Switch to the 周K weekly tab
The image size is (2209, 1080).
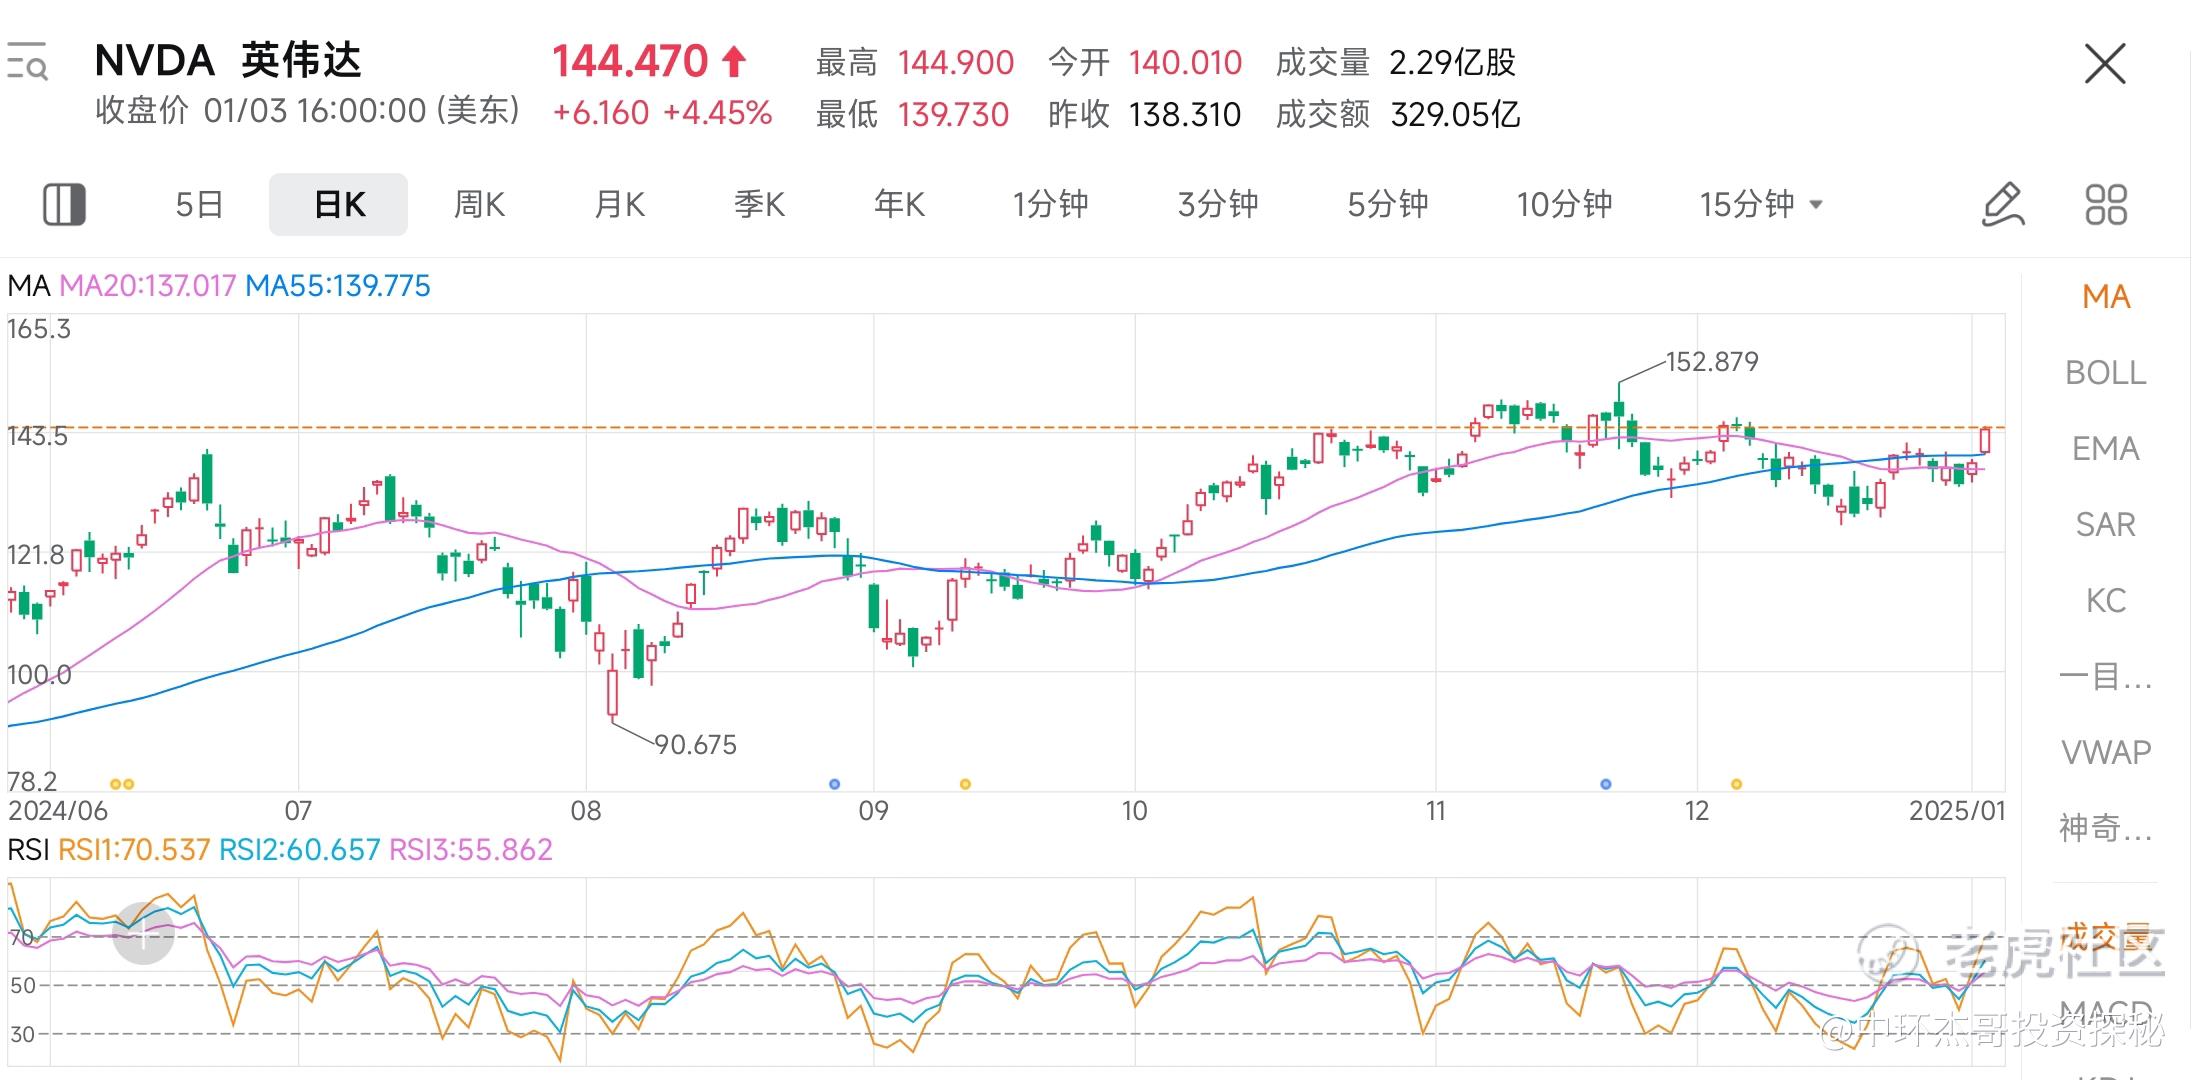point(479,204)
